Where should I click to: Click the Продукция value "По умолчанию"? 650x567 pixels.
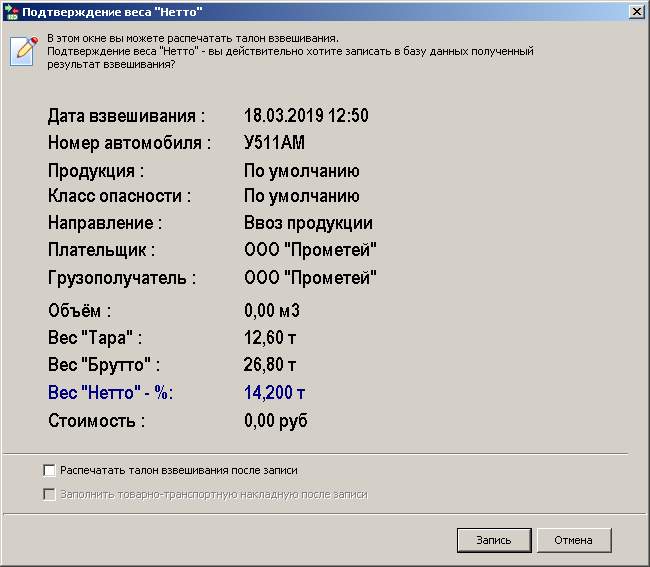(301, 171)
